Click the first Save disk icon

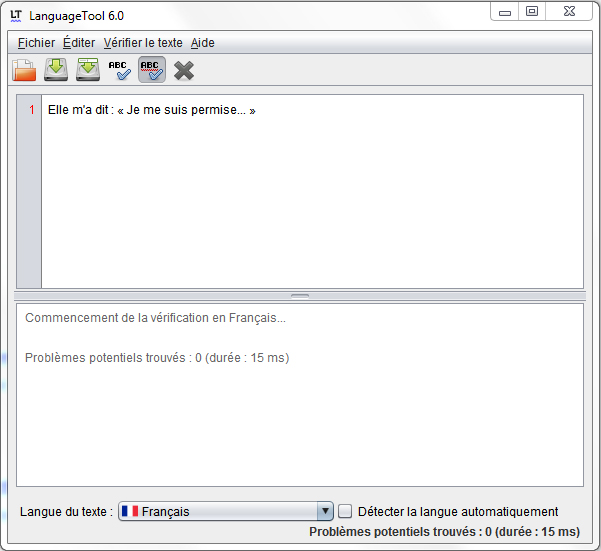pos(56,70)
